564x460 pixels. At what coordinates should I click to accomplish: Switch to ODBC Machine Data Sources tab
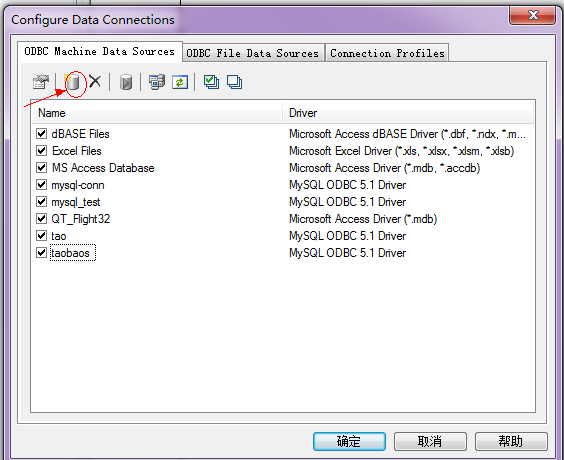(100, 51)
